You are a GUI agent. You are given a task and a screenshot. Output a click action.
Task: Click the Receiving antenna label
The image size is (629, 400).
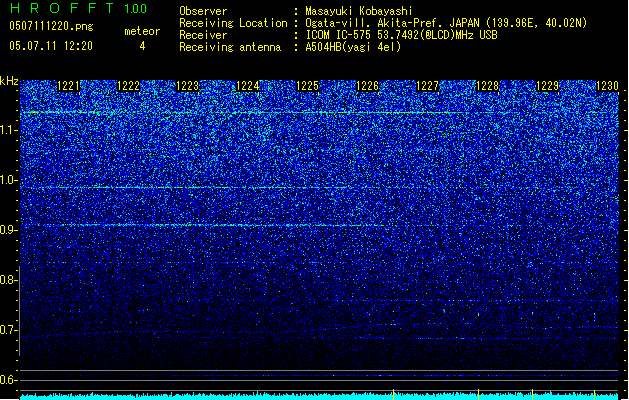tap(230, 47)
